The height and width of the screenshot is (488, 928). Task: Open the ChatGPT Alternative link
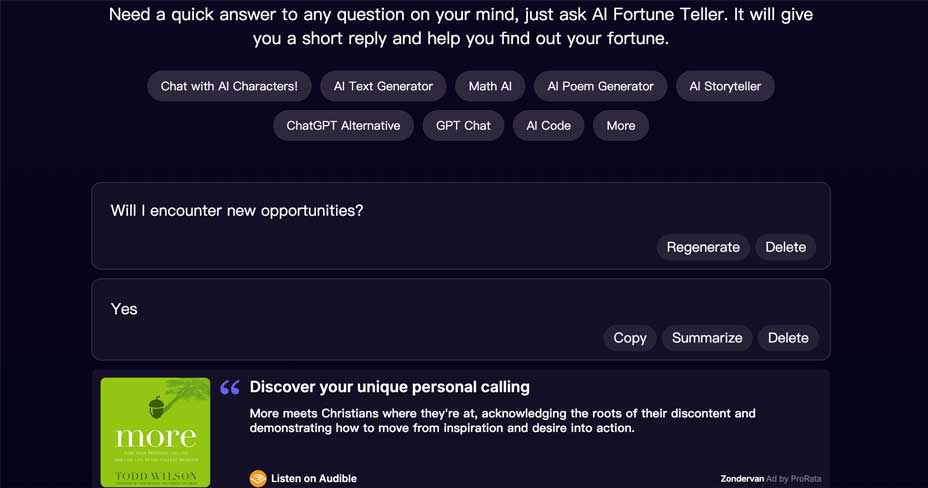tap(343, 125)
